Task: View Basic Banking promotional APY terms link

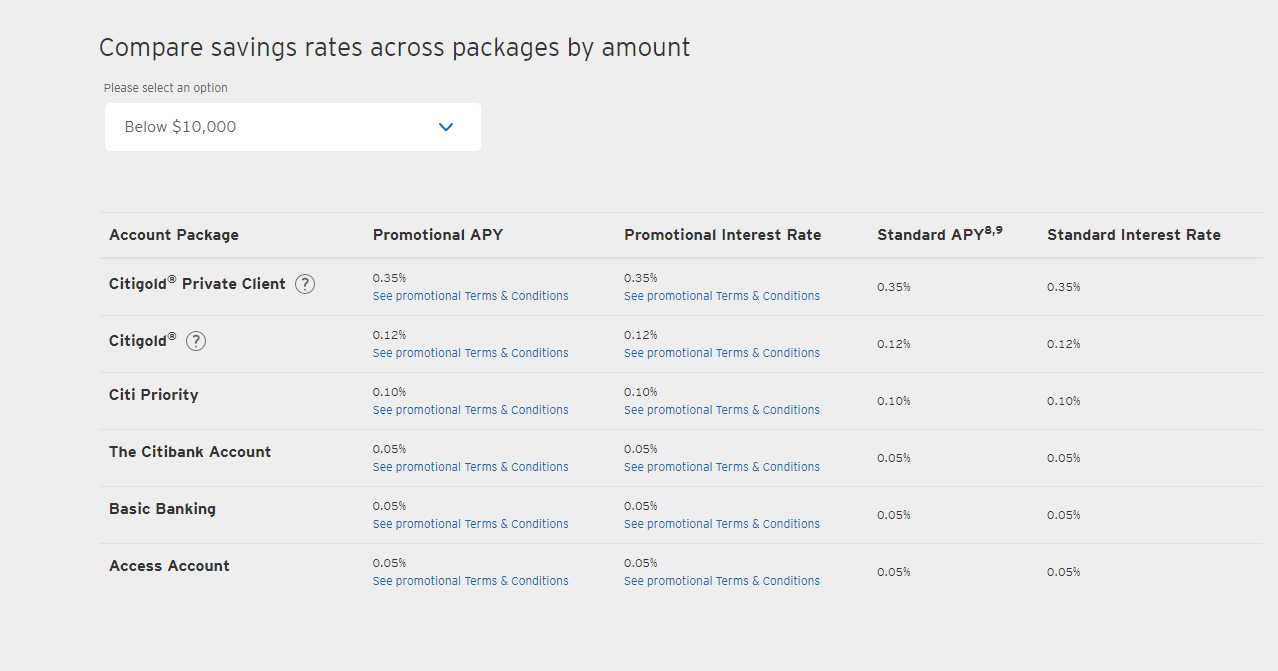Action: [x=470, y=524]
